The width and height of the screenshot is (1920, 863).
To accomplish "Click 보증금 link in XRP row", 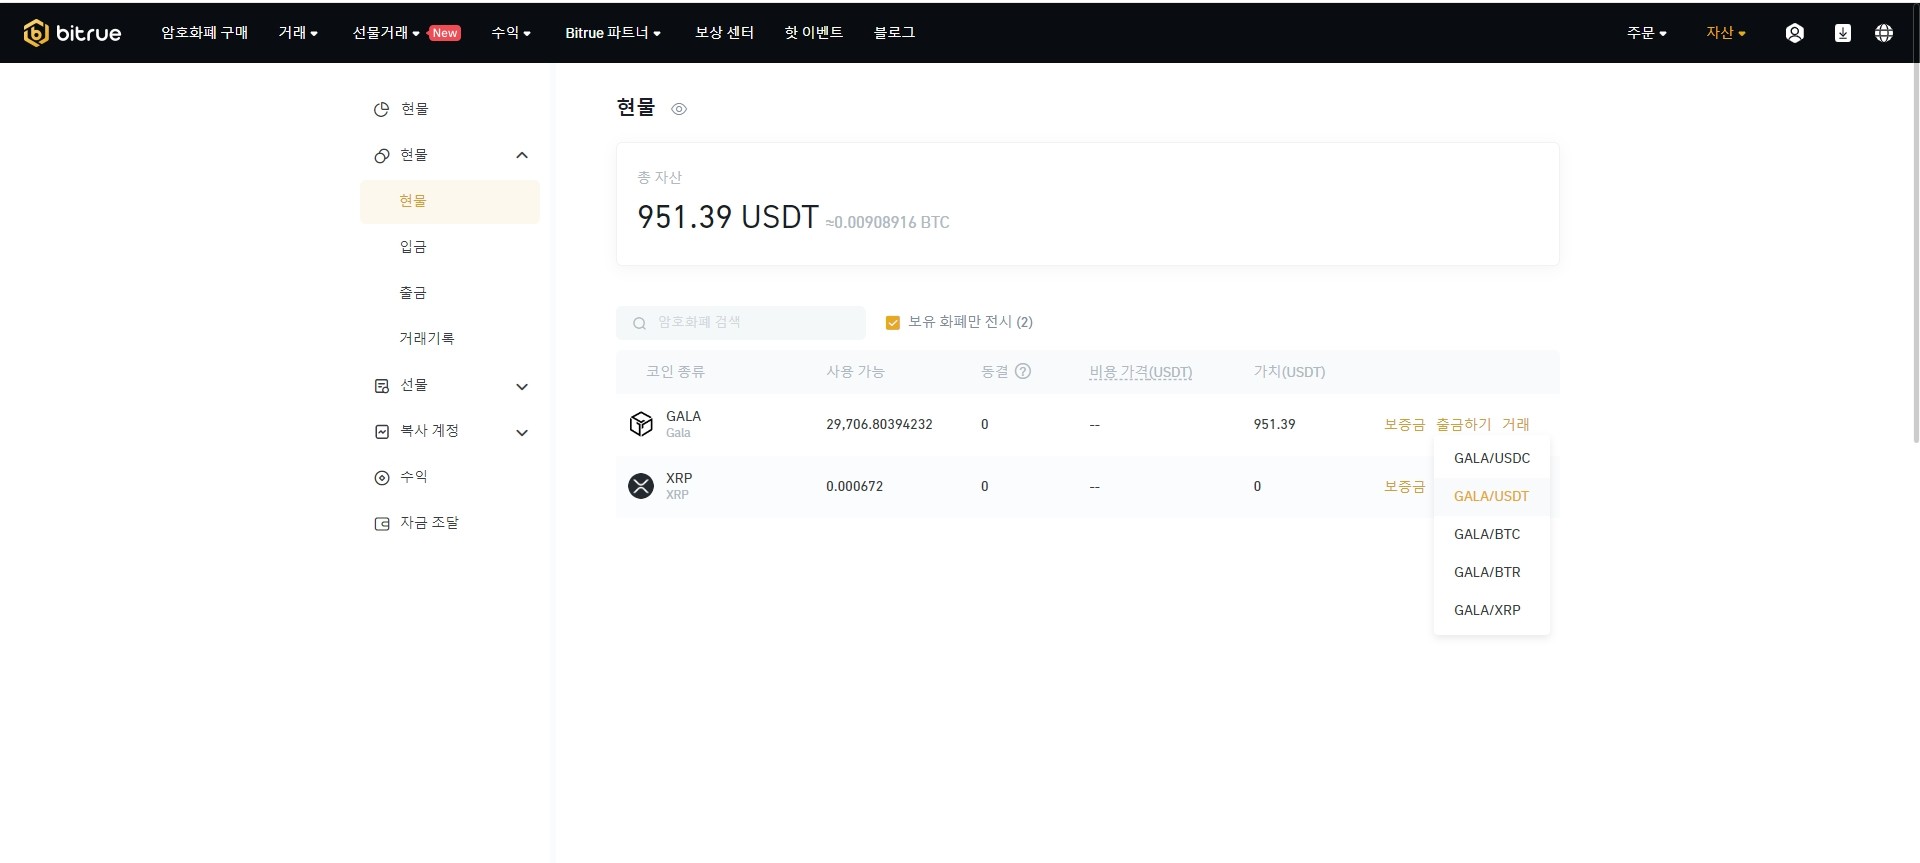I will 1404,486.
